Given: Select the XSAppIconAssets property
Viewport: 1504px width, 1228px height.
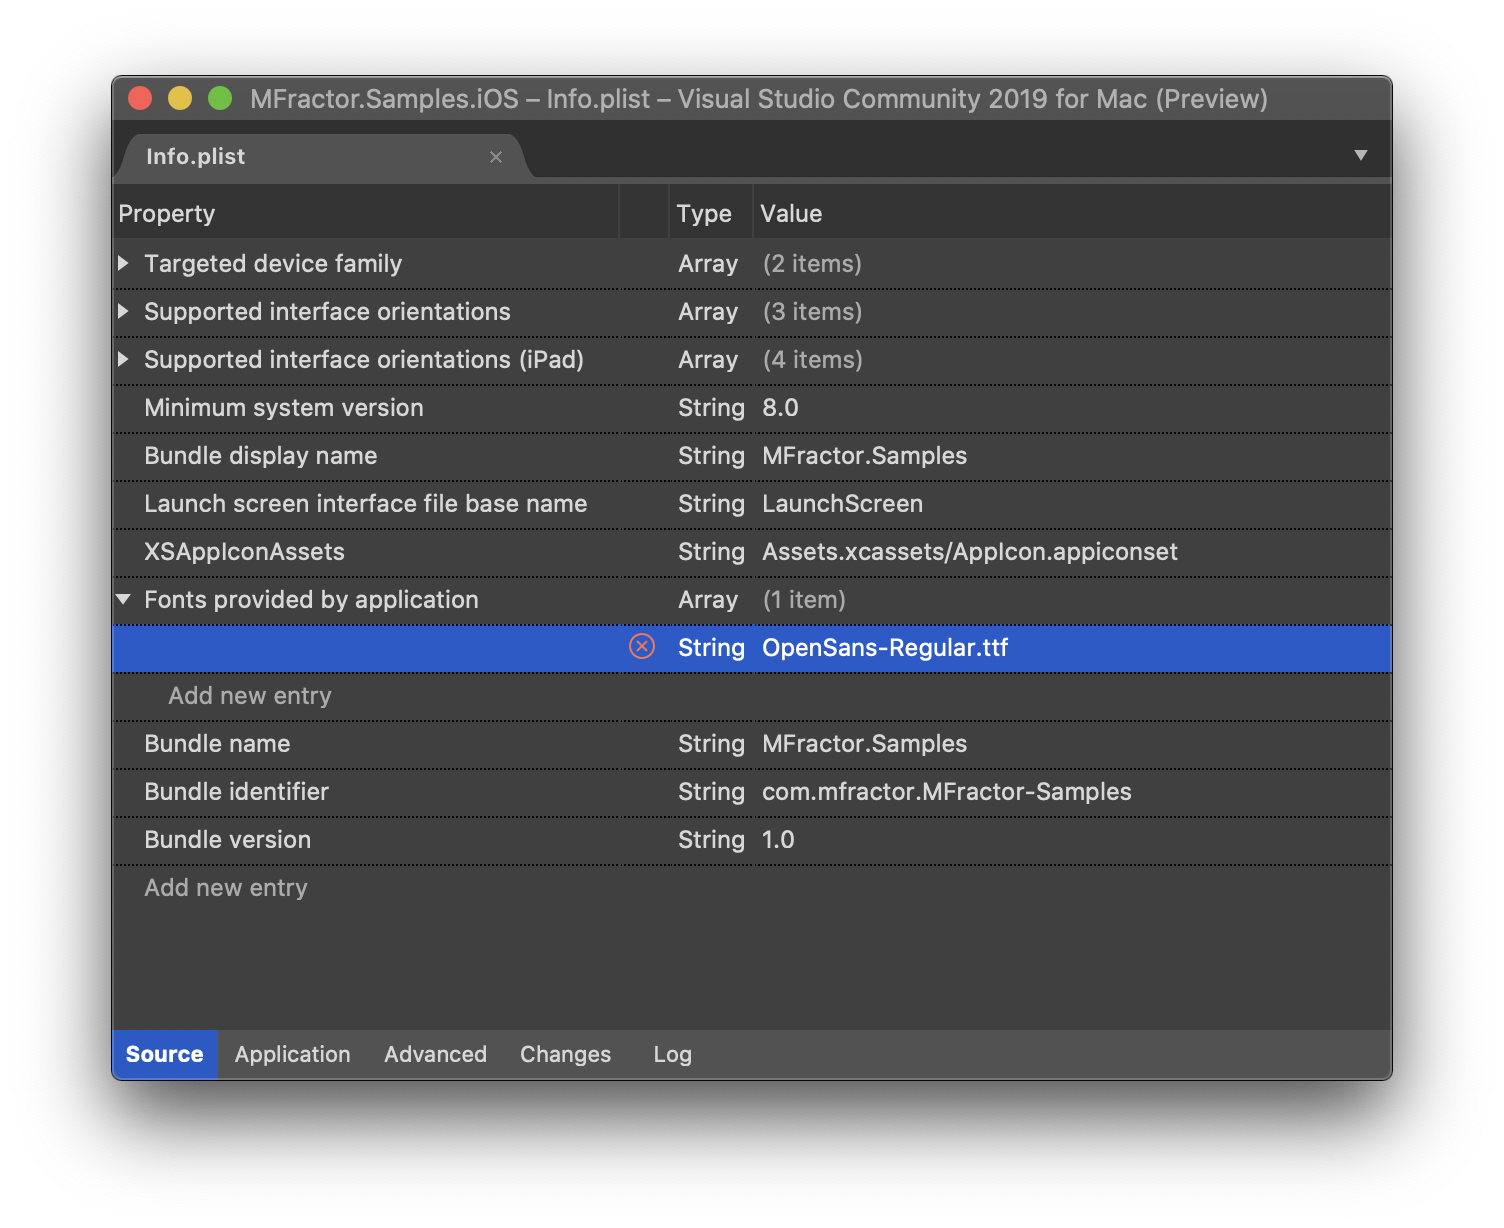Looking at the screenshot, I should click(244, 551).
